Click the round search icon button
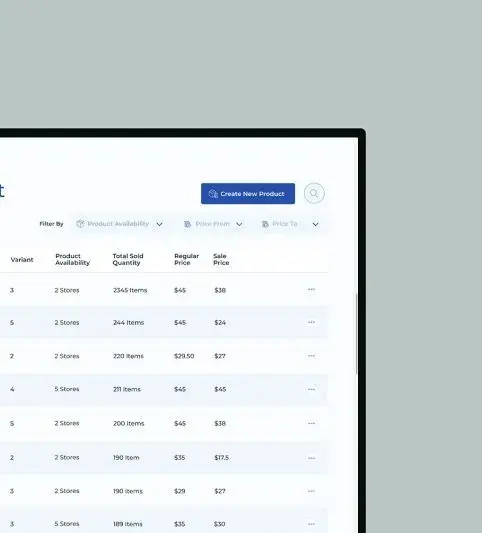The image size is (482, 533). tap(314, 193)
